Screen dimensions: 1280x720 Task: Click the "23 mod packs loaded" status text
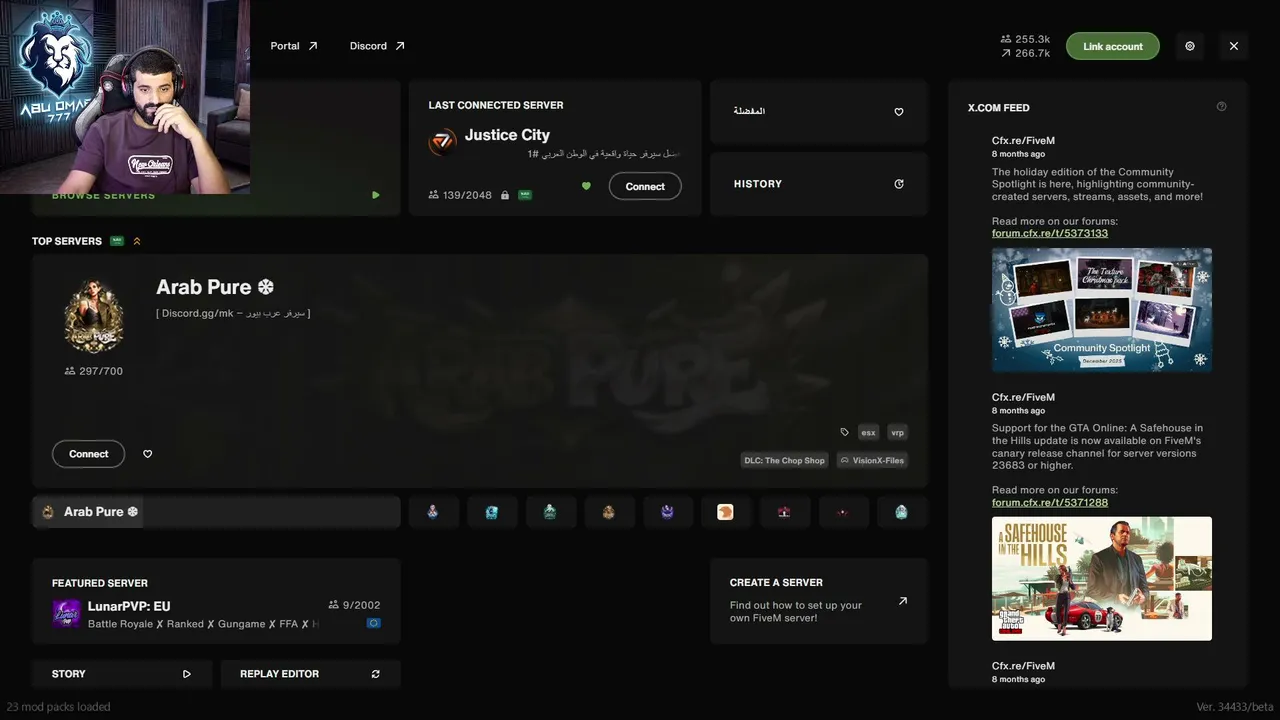point(58,707)
